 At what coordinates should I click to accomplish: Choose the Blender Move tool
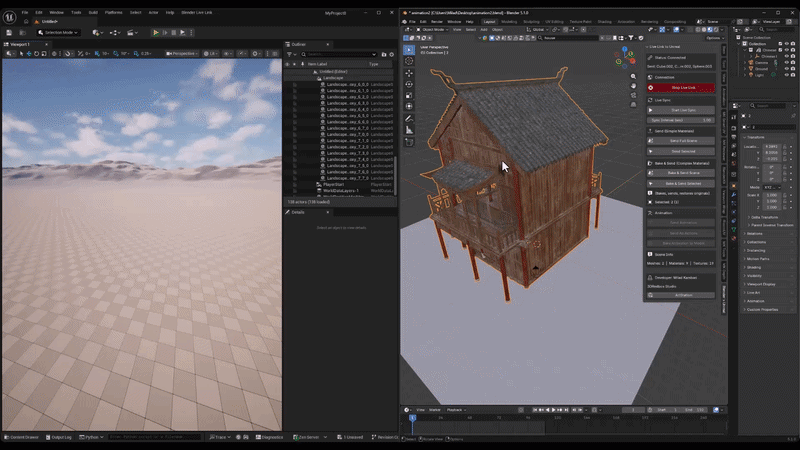[x=409, y=73]
